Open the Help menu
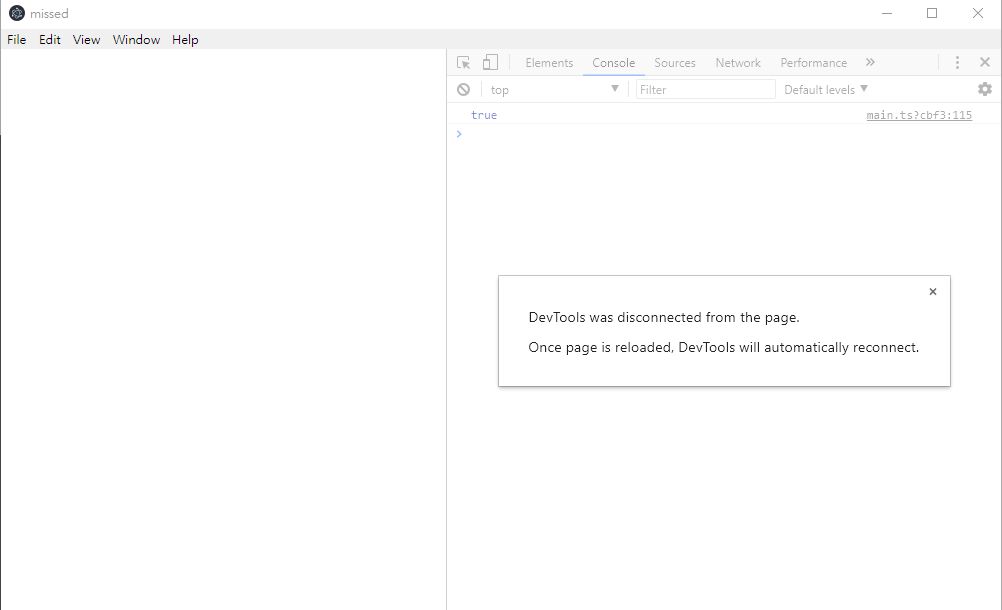Viewport: 1002px width, 610px height. 185,40
